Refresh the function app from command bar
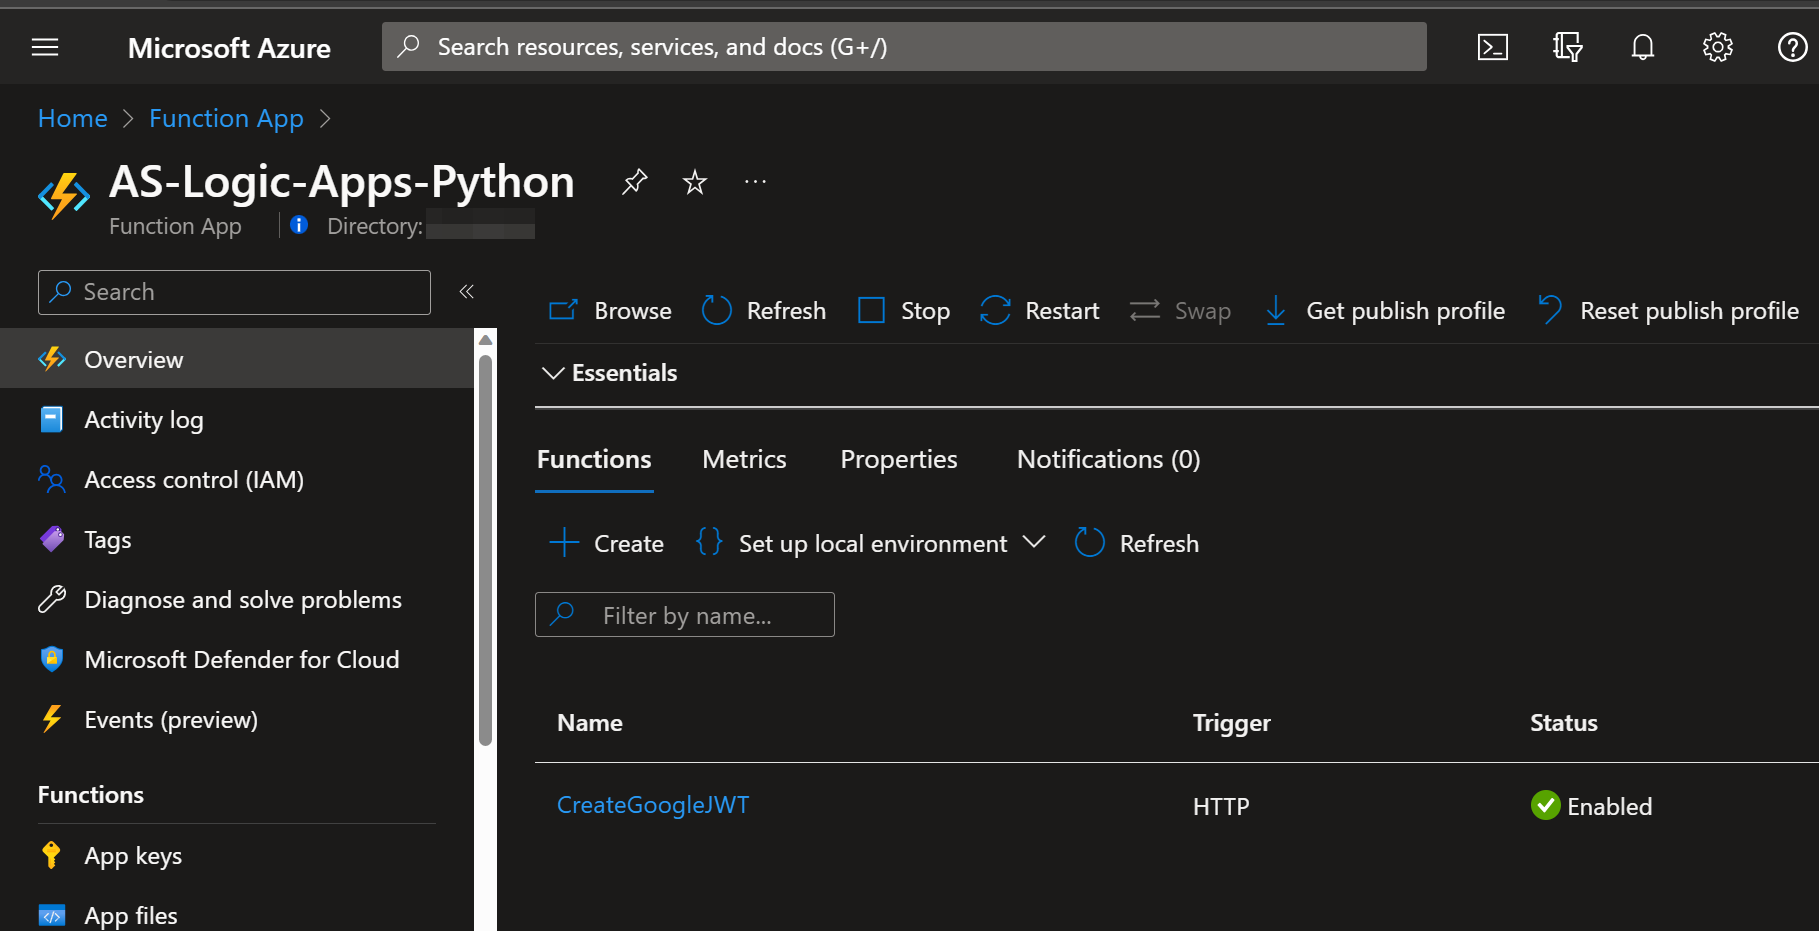This screenshot has height=931, width=1819. 764,311
